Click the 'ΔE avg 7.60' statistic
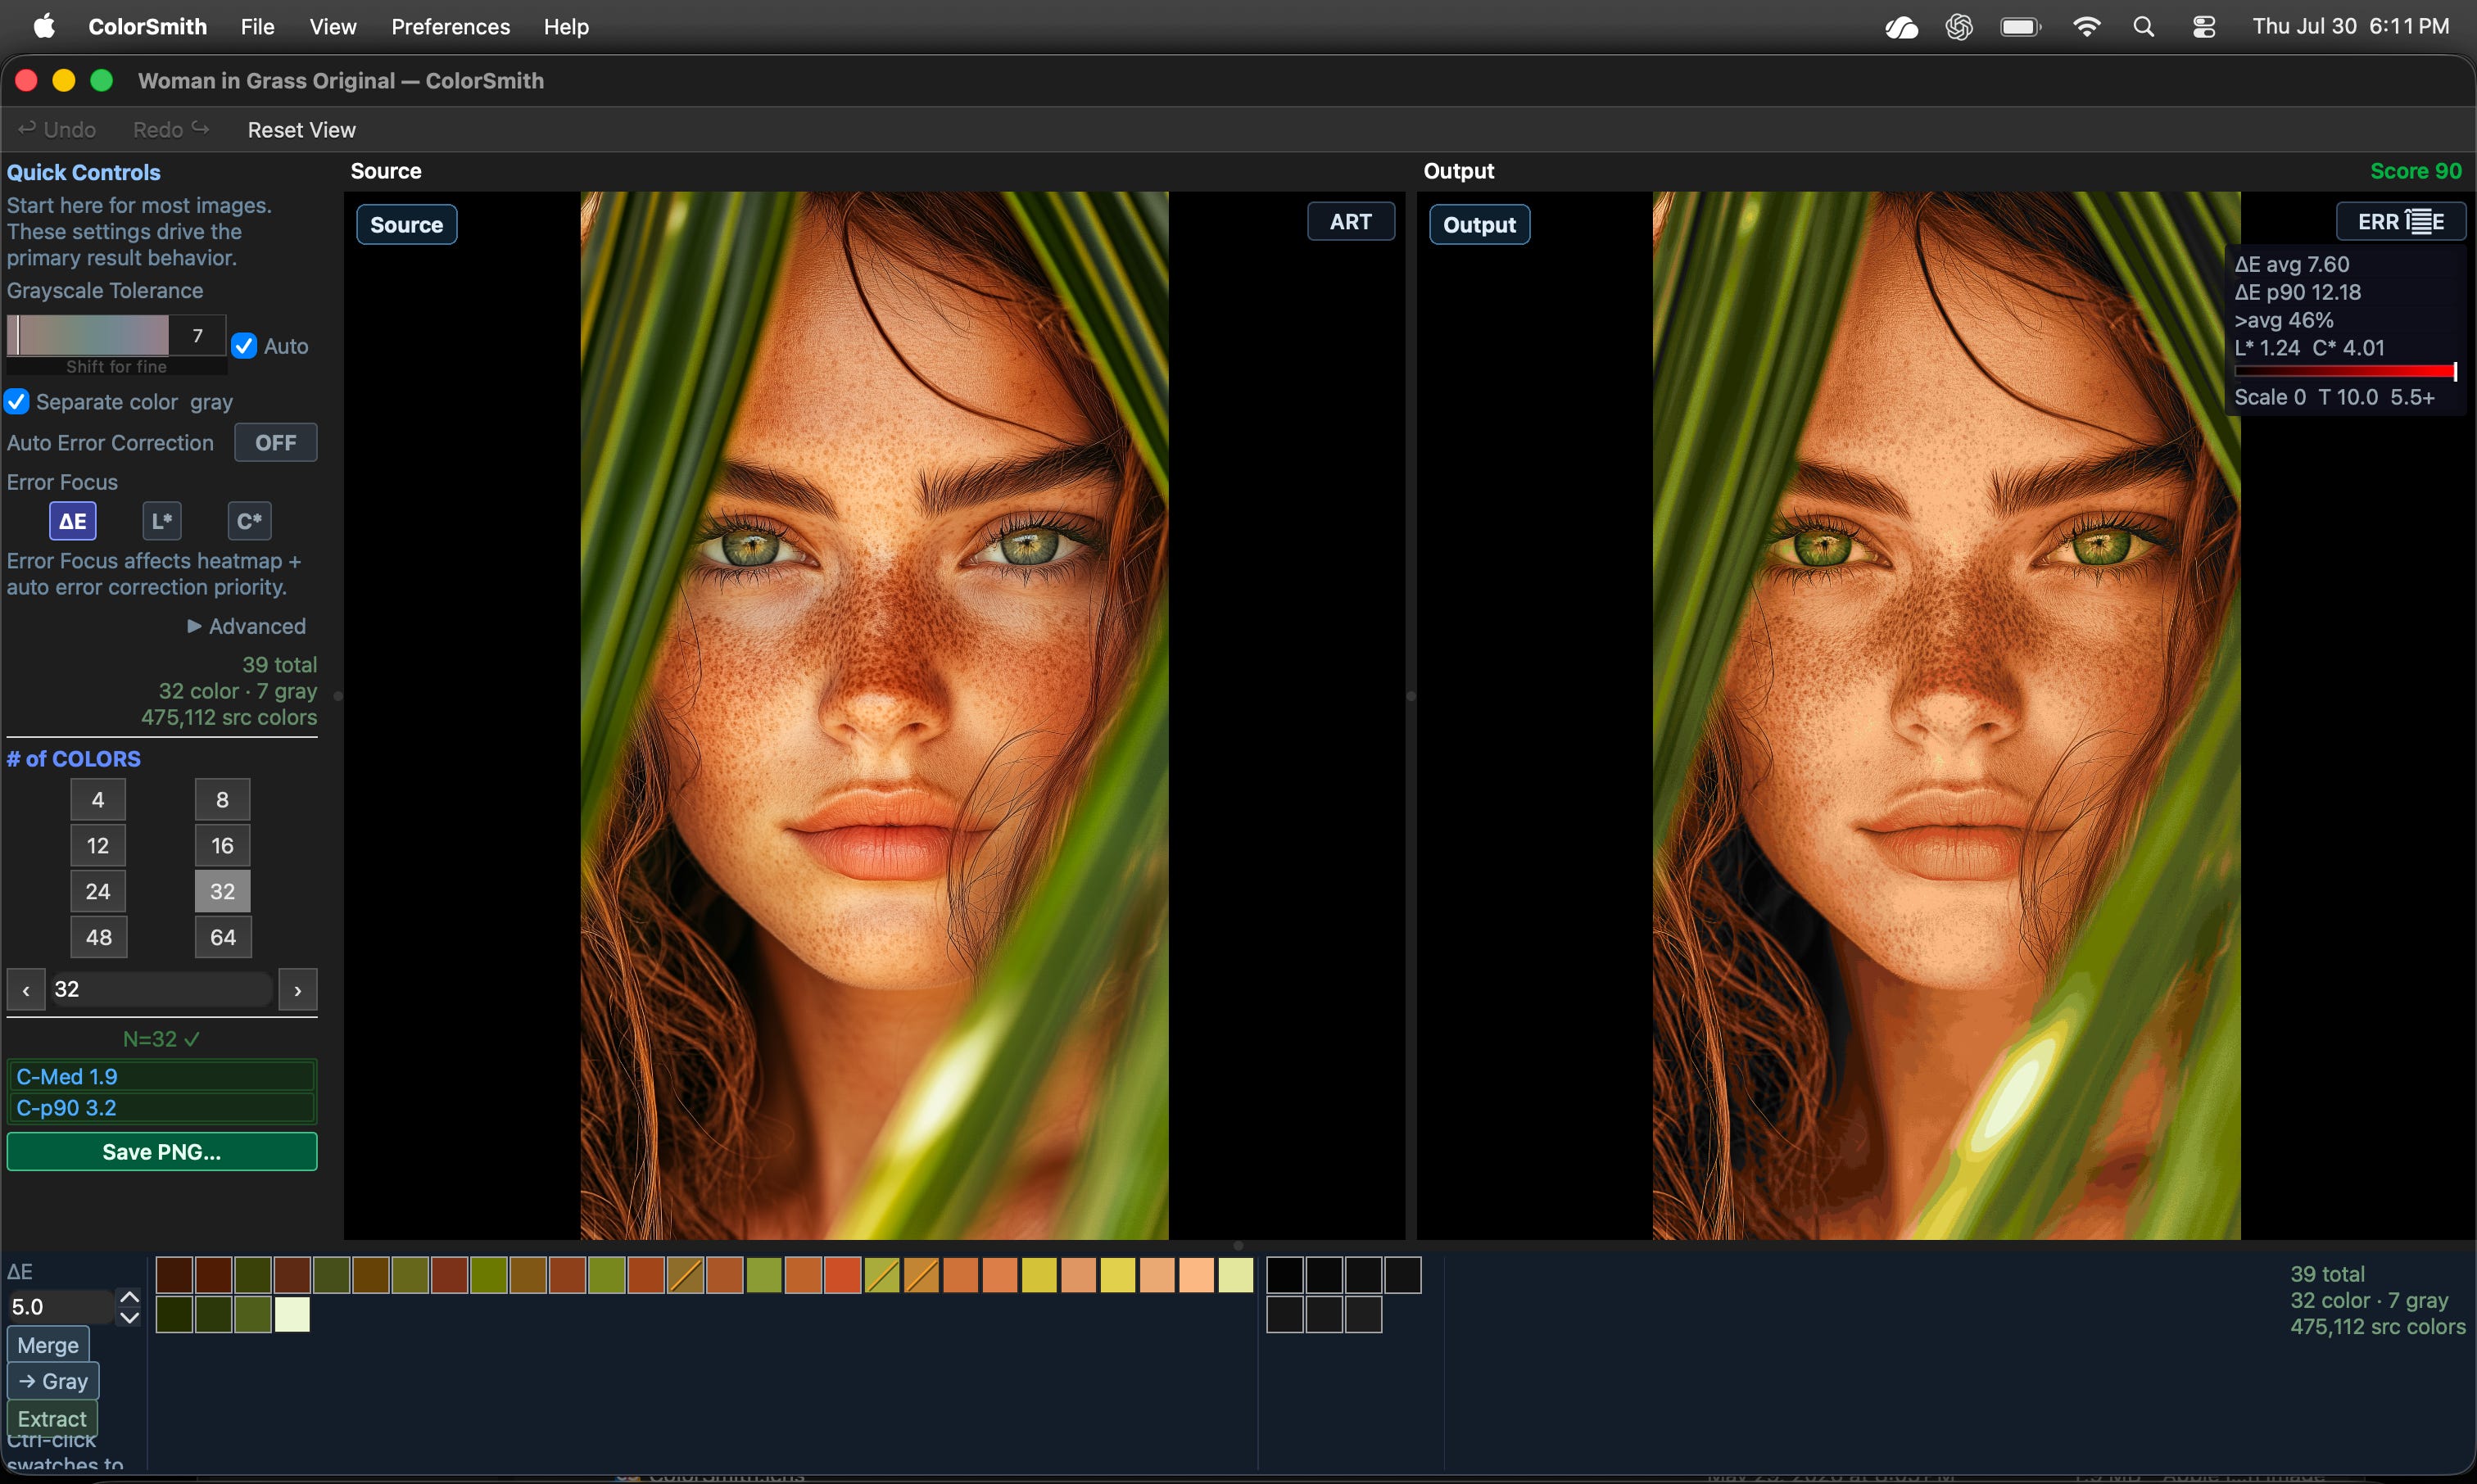Screen dimensions: 2477x1484 coord(2292,264)
